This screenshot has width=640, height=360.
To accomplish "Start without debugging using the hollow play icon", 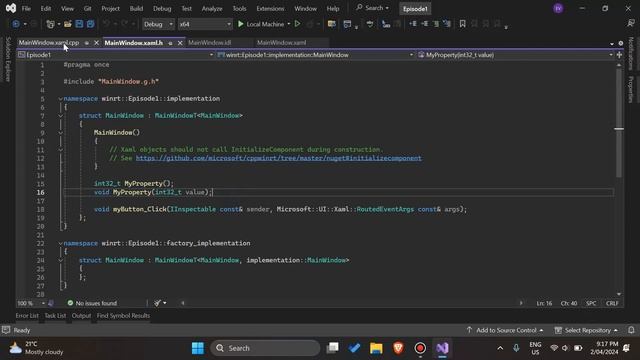I will tap(298, 24).
